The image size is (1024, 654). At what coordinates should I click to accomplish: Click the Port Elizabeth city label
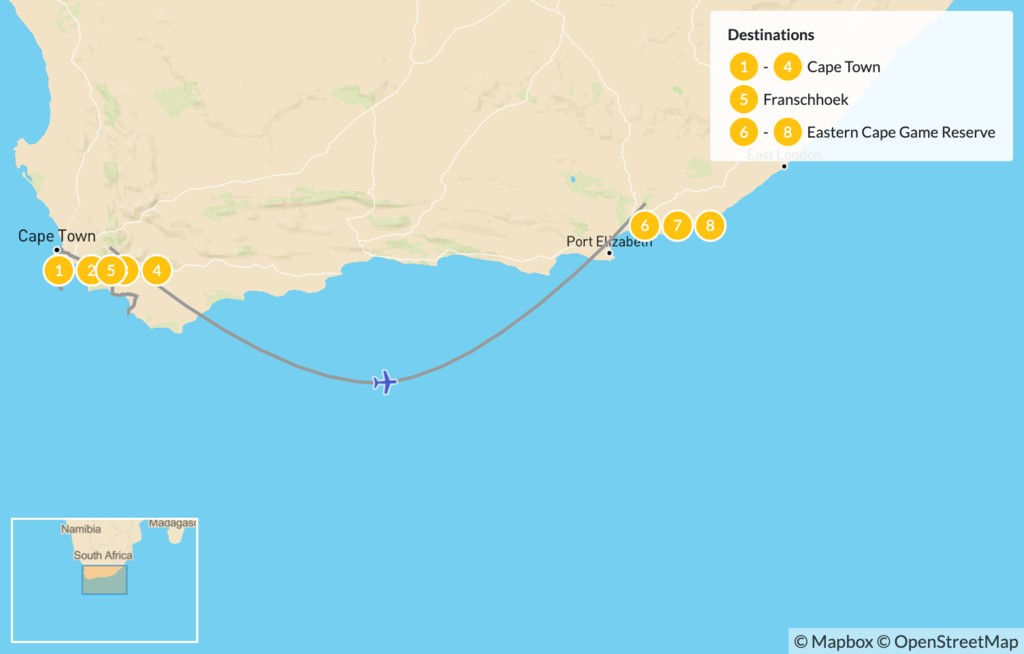(x=609, y=242)
